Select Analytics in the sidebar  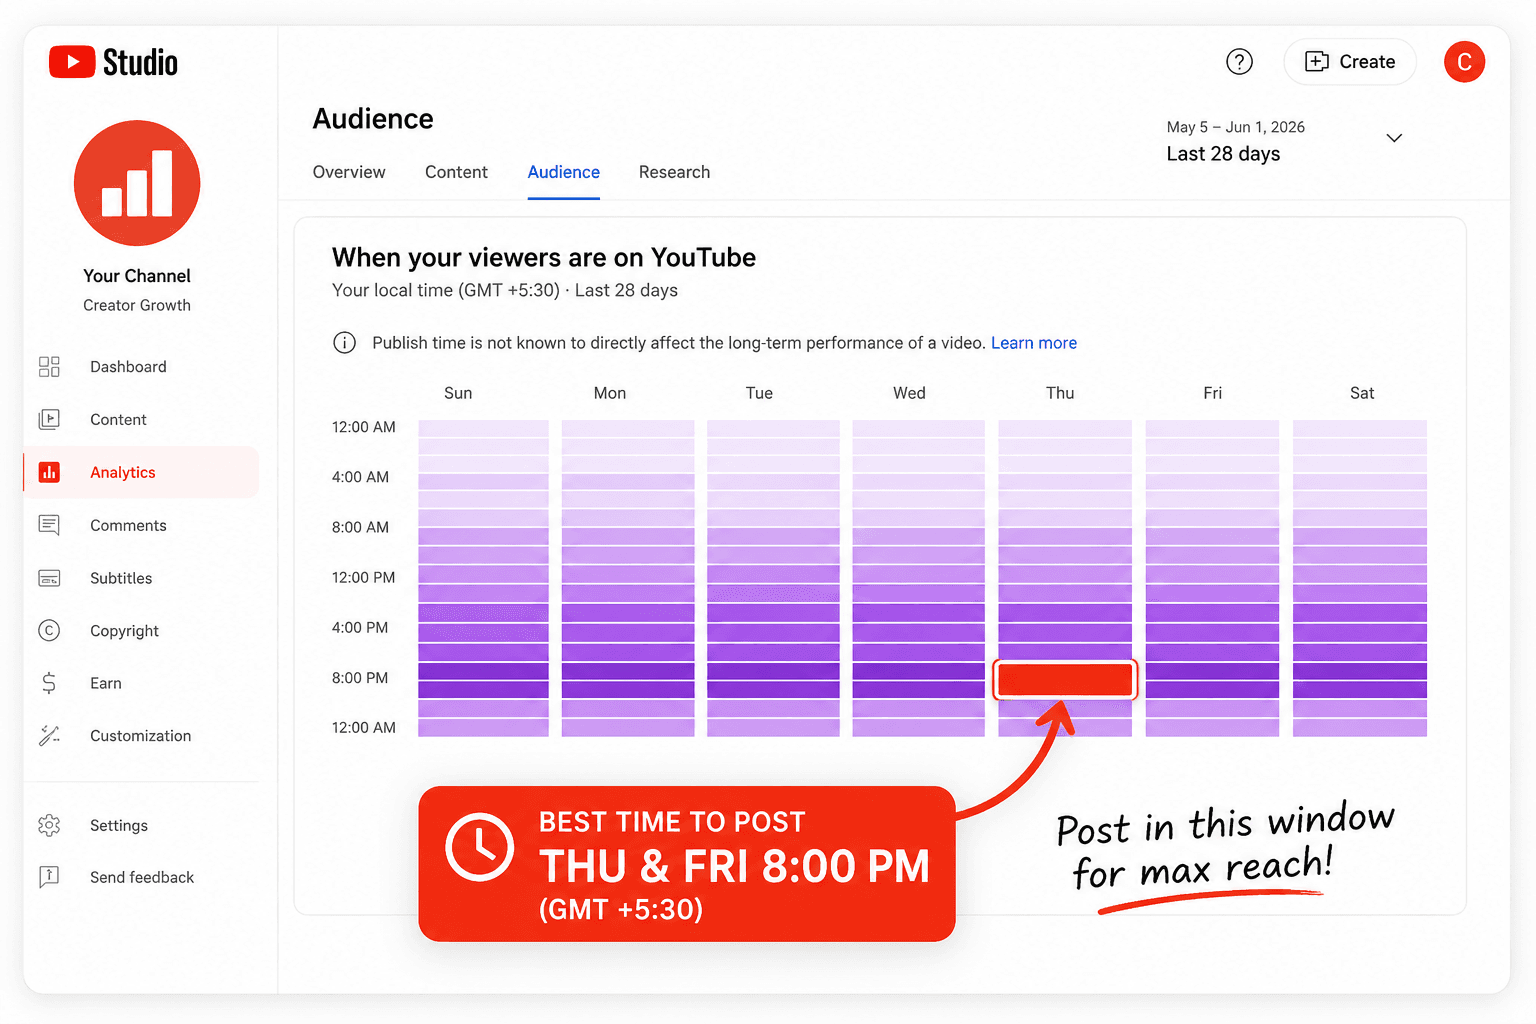[x=141, y=472]
